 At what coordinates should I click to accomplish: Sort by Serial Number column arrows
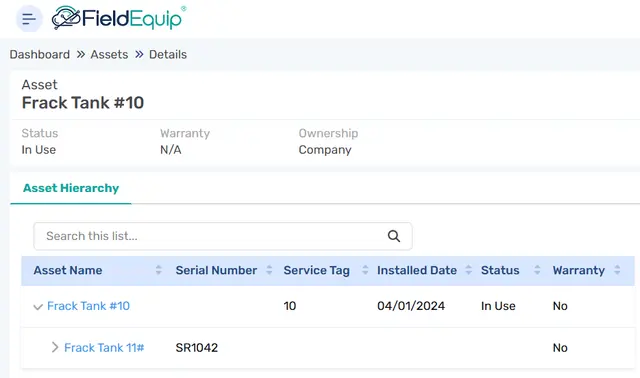tap(269, 270)
